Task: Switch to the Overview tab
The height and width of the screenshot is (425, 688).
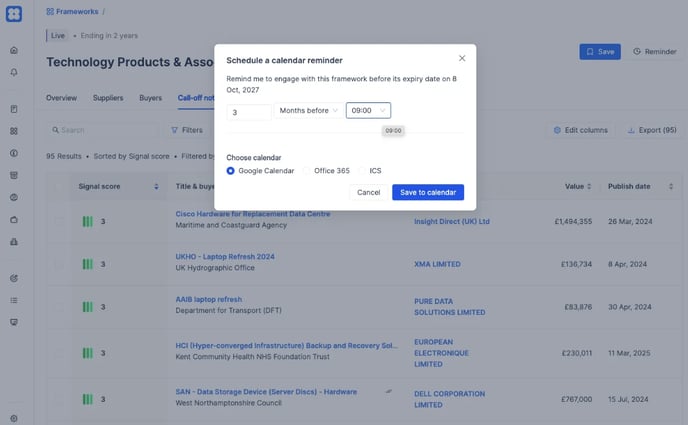Action: (x=61, y=98)
